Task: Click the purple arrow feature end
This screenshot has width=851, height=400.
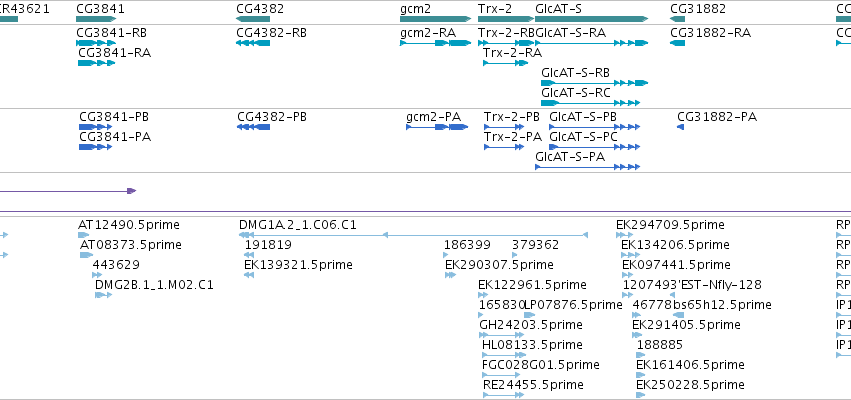Action: click(x=131, y=191)
